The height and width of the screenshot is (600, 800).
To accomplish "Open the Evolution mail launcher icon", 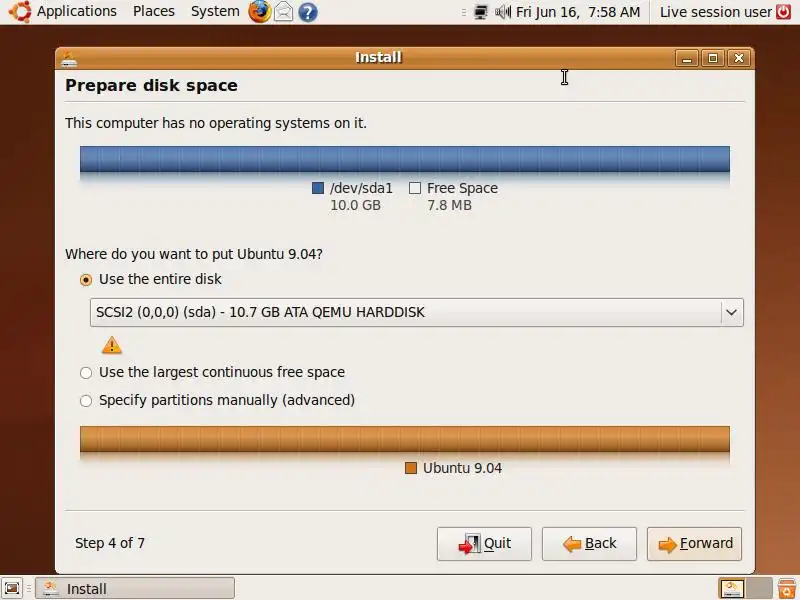I will (284, 12).
